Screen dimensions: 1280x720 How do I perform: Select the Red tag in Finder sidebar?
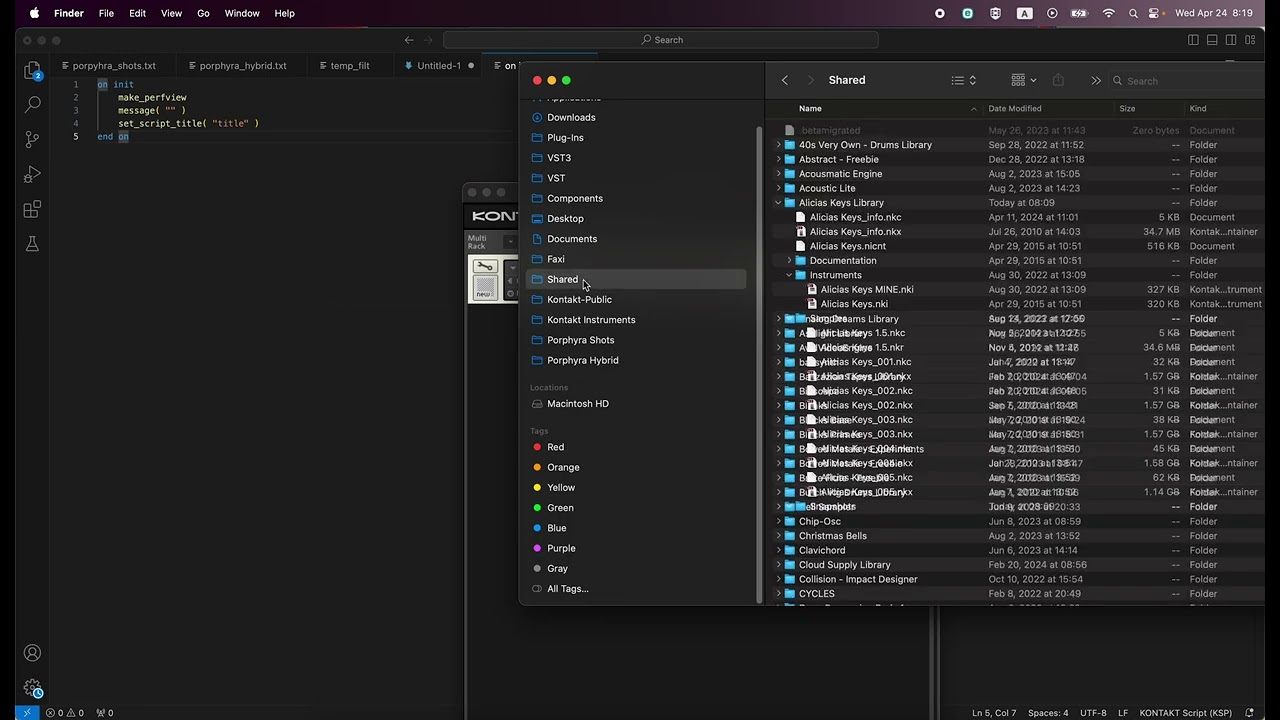pos(555,447)
